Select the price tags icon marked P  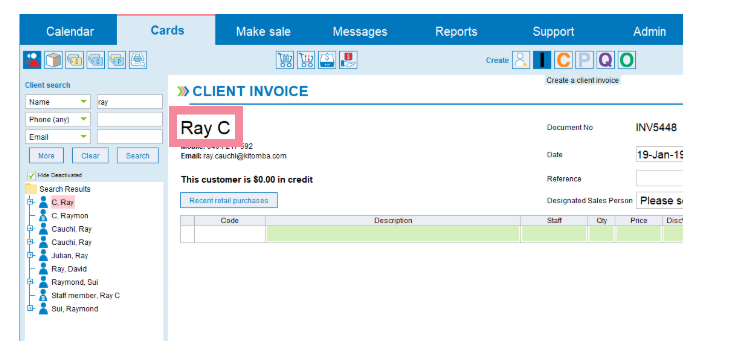coord(117,60)
